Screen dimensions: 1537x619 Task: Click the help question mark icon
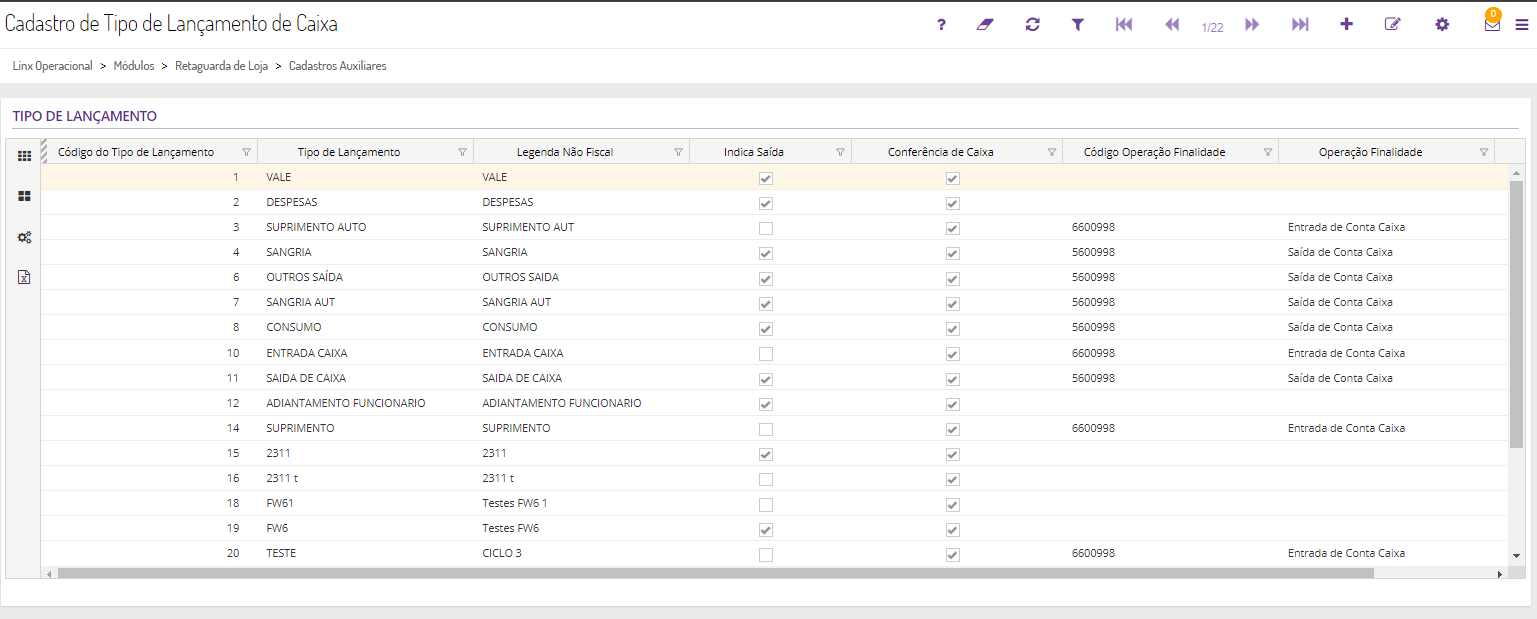click(941, 25)
